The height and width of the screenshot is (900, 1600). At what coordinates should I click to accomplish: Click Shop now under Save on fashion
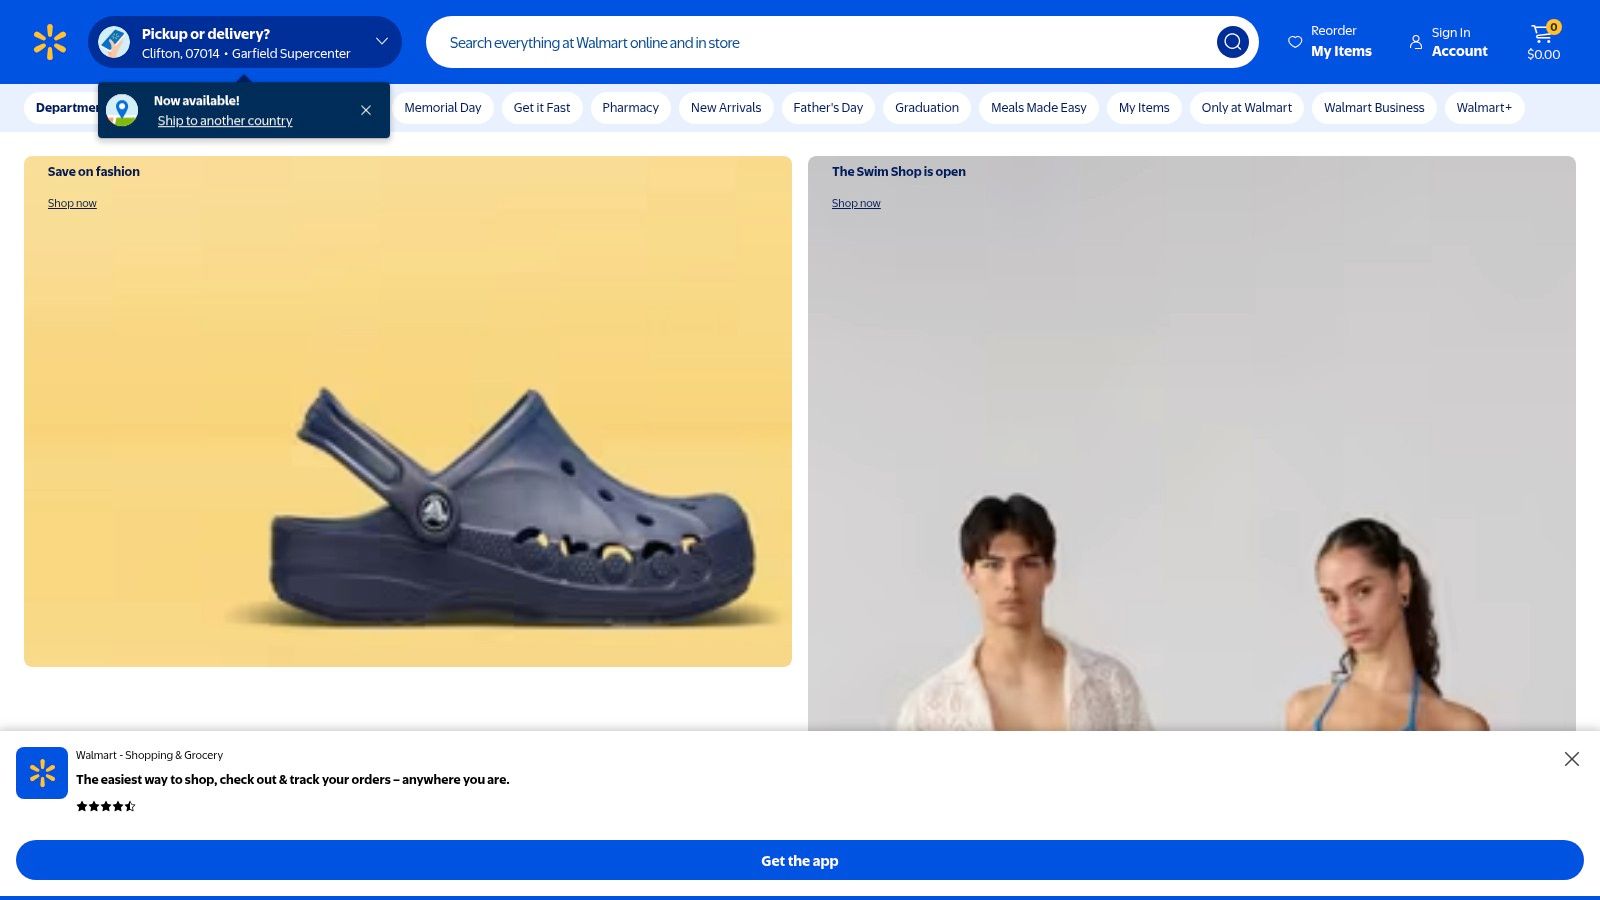point(72,203)
